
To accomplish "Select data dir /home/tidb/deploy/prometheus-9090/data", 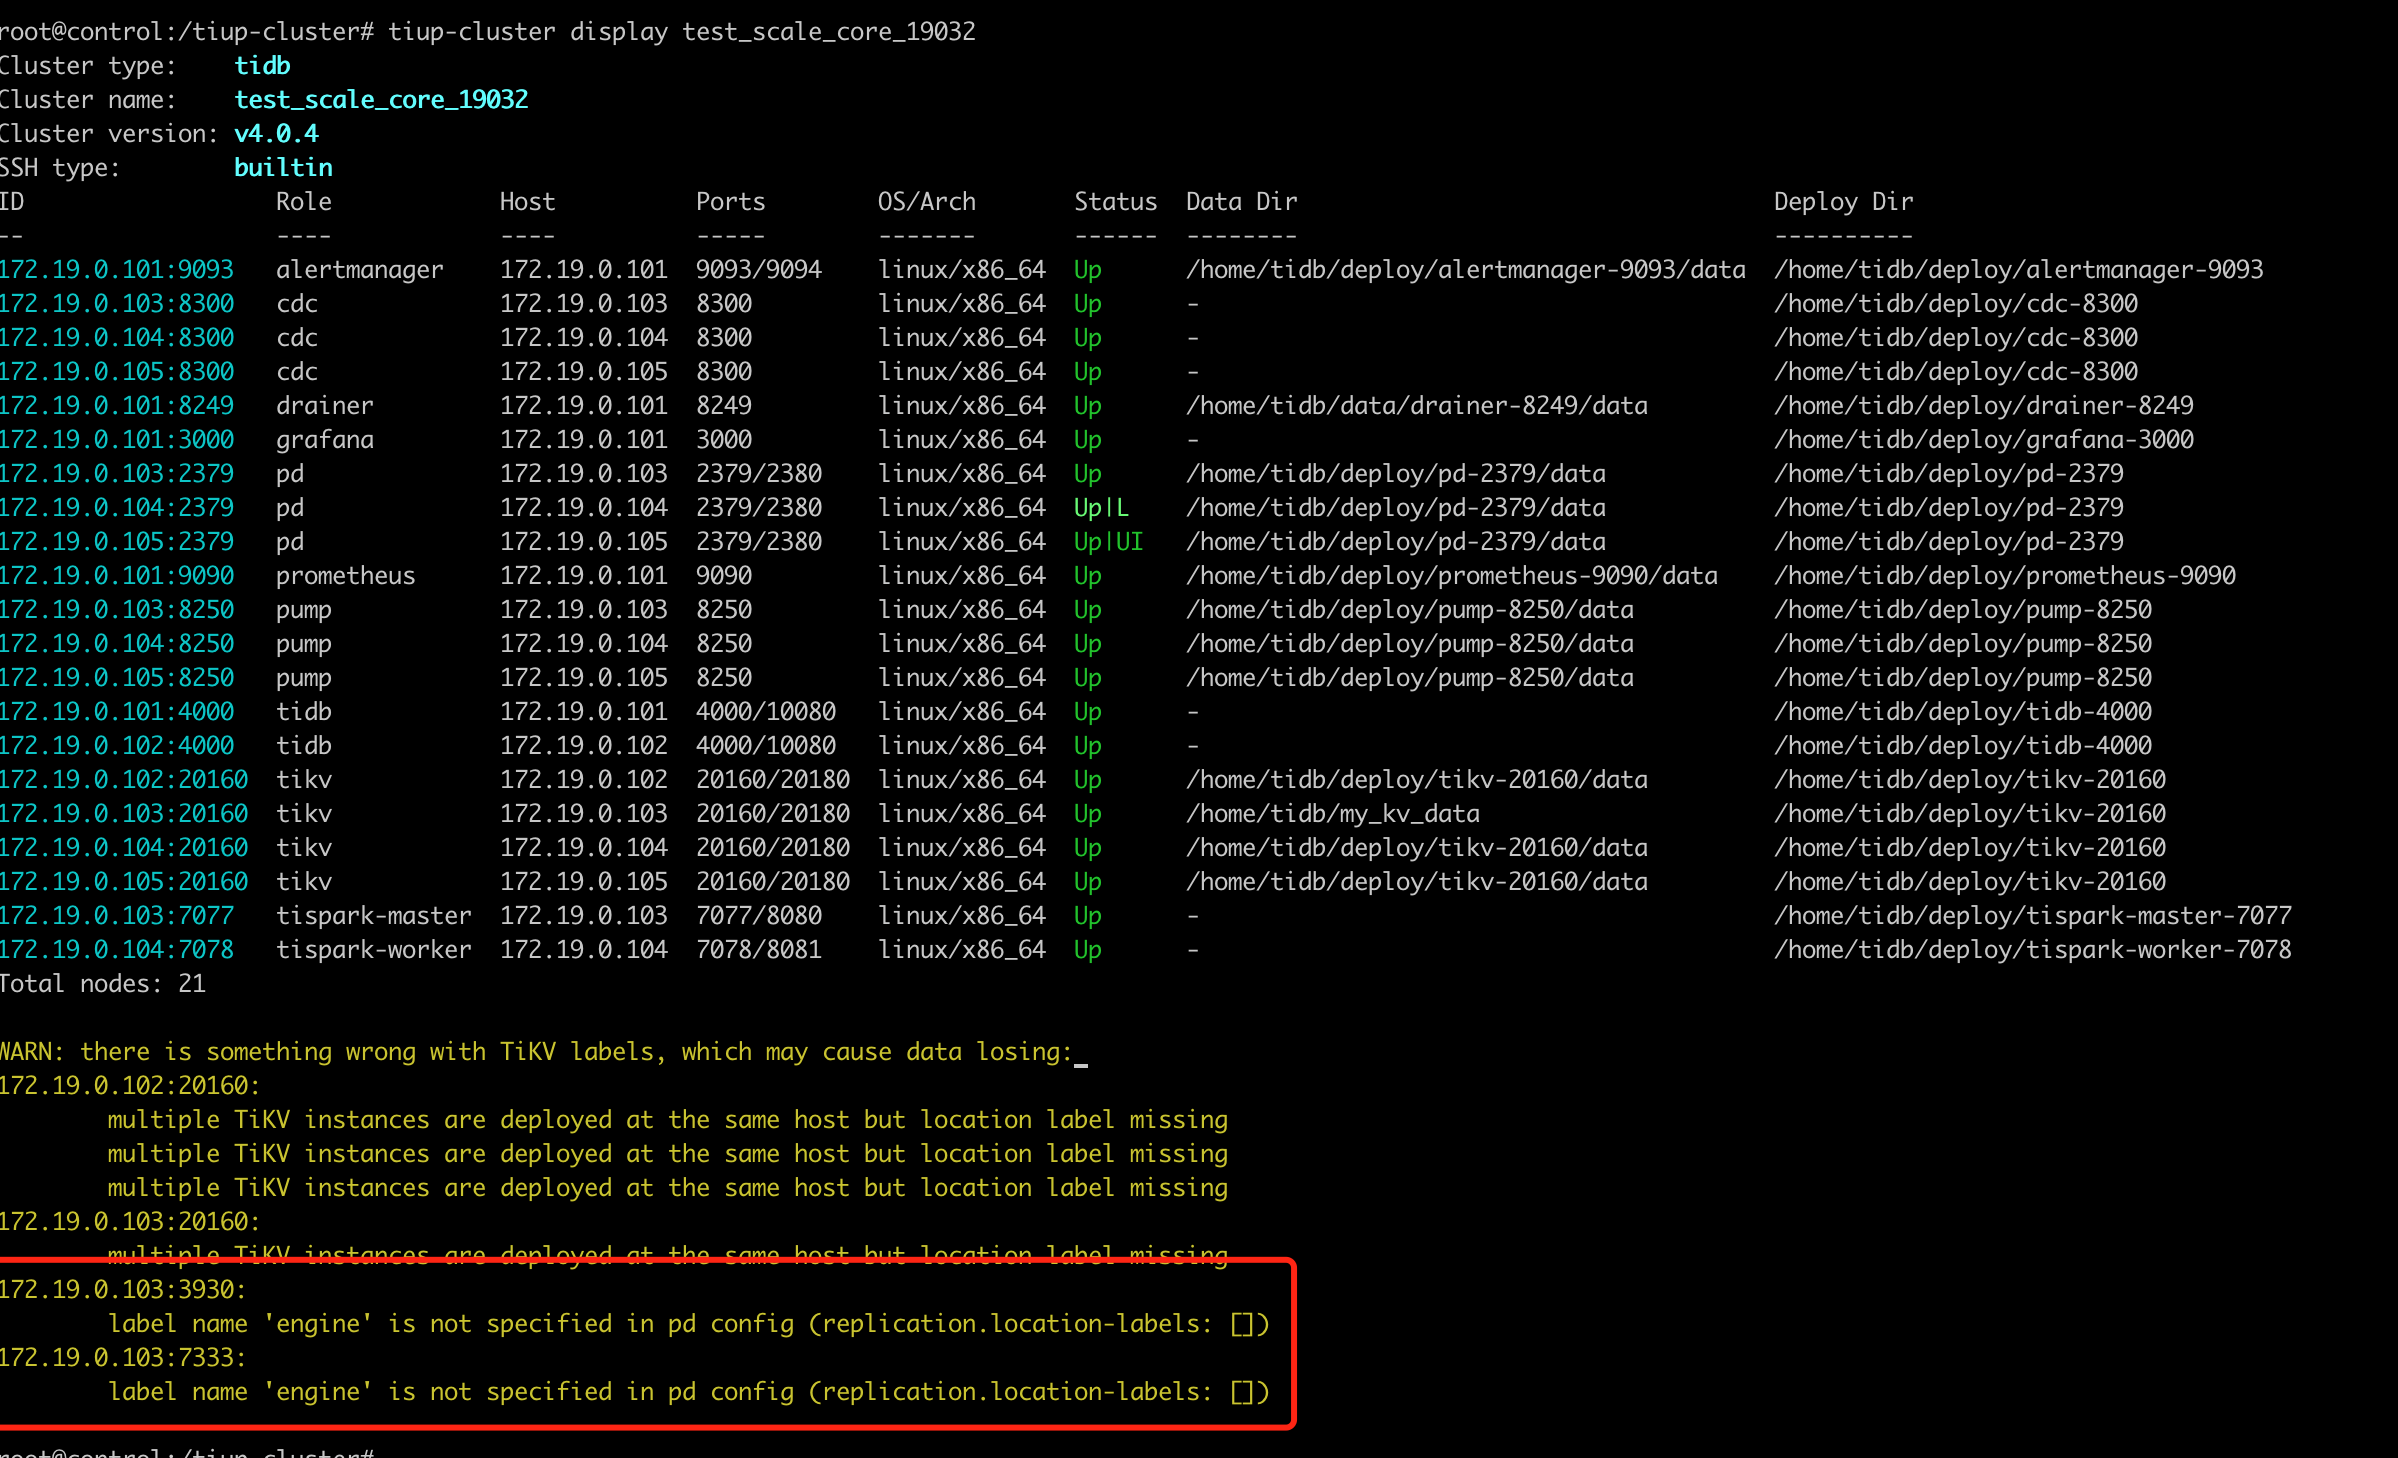I will pyautogui.click(x=1451, y=575).
